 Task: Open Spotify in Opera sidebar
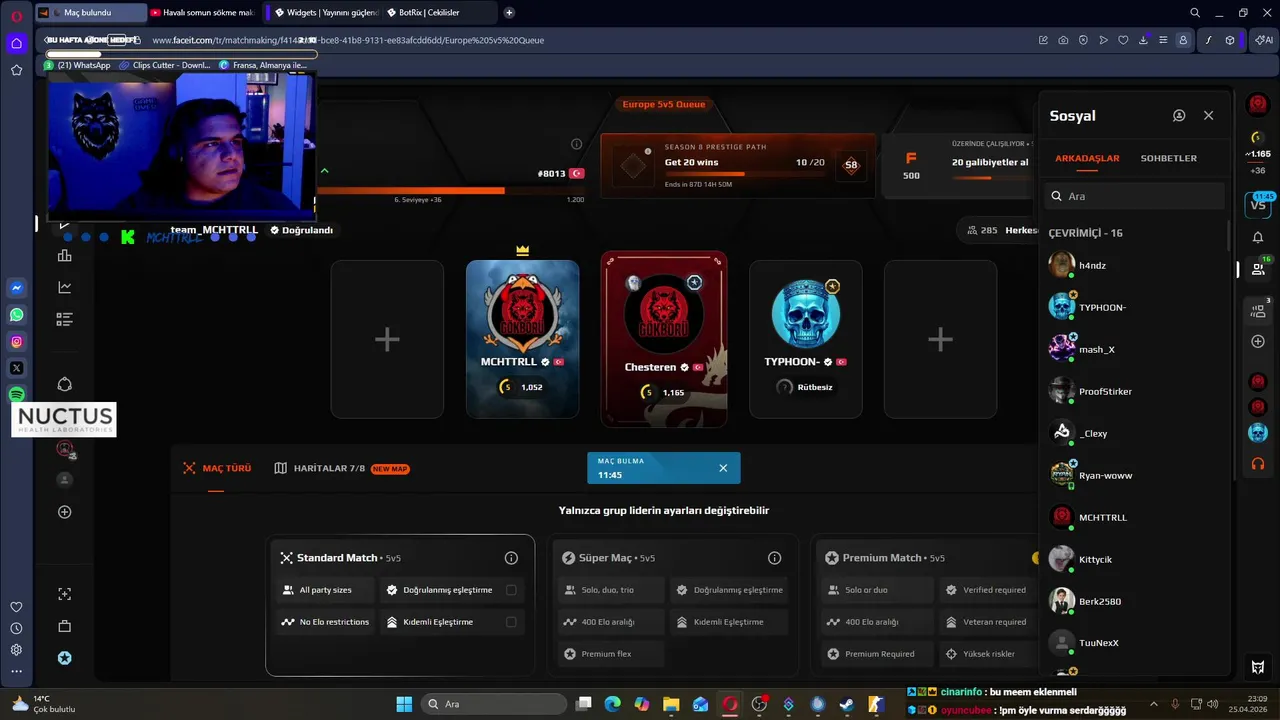click(16, 395)
